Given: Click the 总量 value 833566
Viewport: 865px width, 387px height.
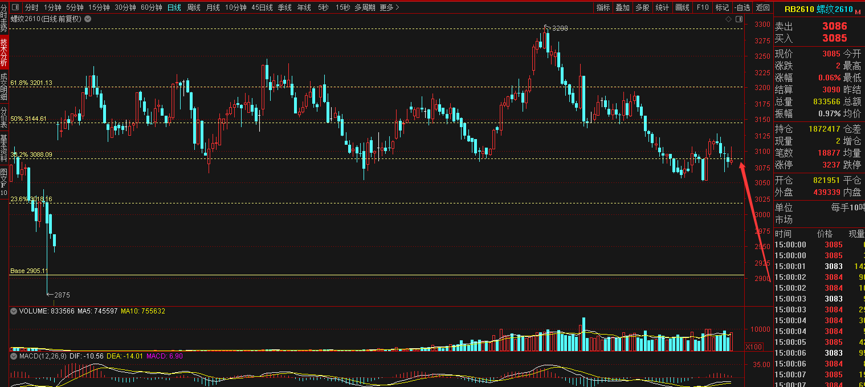Looking at the screenshot, I should click(x=826, y=101).
